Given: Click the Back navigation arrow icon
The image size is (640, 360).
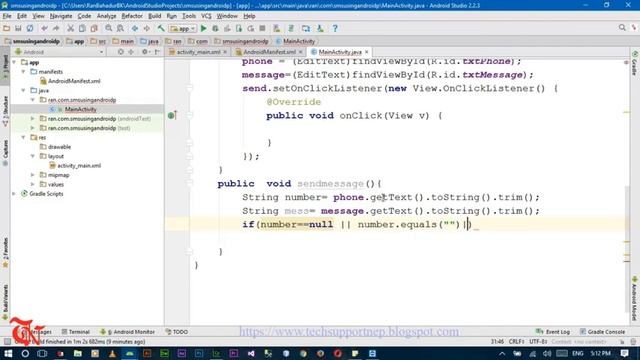Looking at the screenshot, I should tap(135, 28).
